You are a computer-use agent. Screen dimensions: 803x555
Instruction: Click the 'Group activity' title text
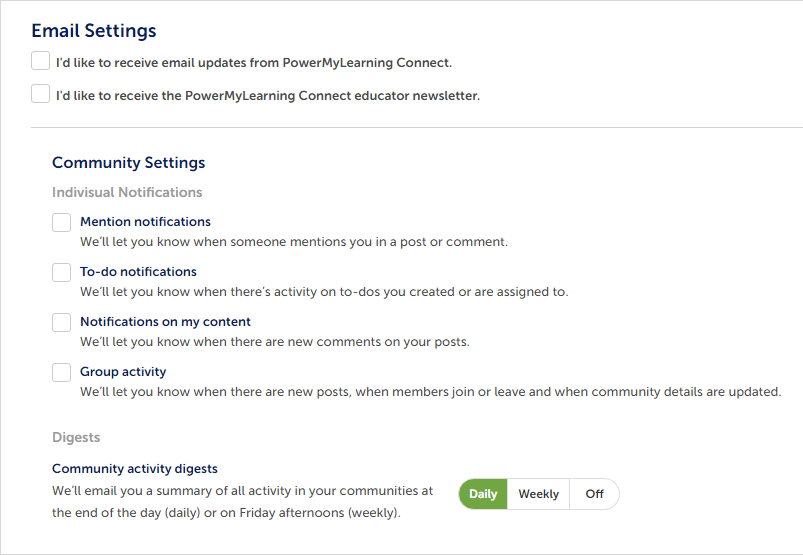[x=123, y=372]
